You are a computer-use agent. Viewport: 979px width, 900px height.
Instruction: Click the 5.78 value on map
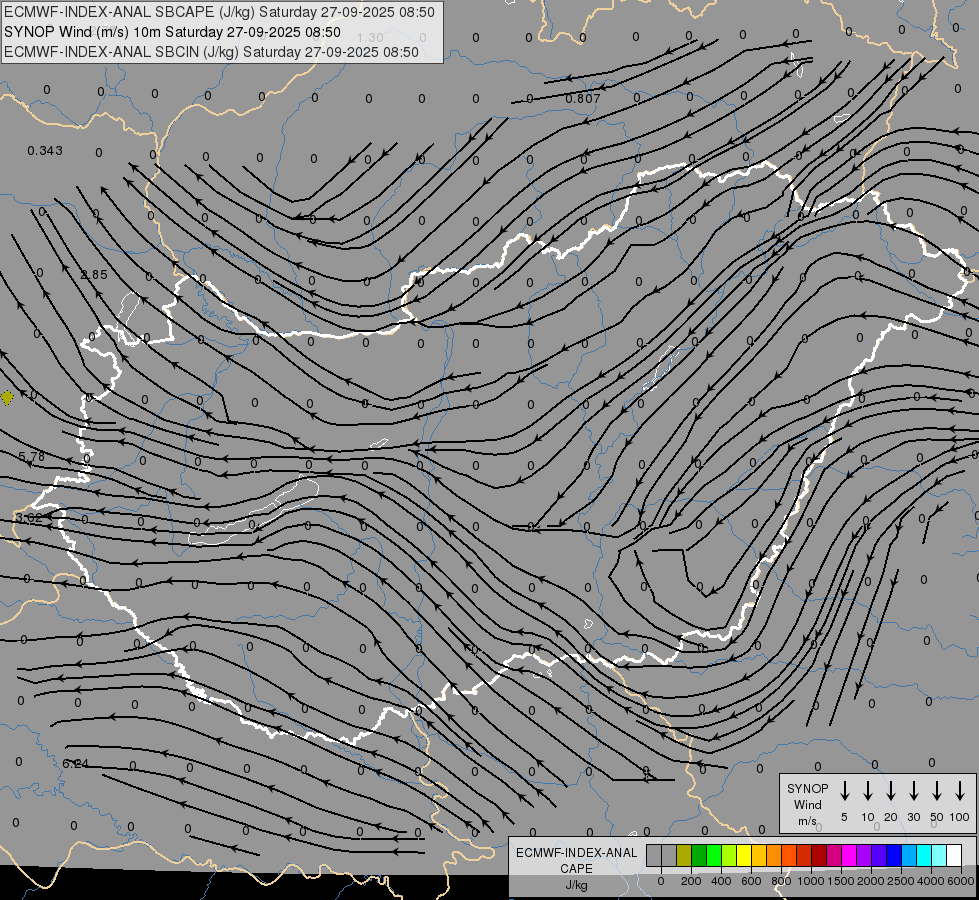(32, 457)
